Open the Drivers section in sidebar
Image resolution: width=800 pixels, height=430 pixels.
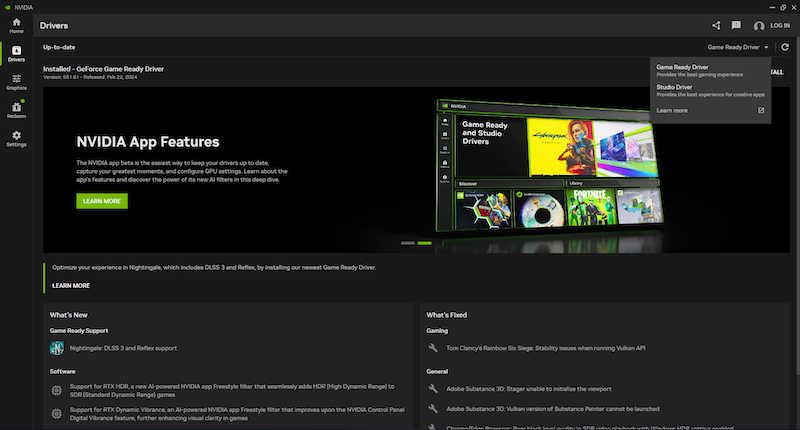coord(16,54)
